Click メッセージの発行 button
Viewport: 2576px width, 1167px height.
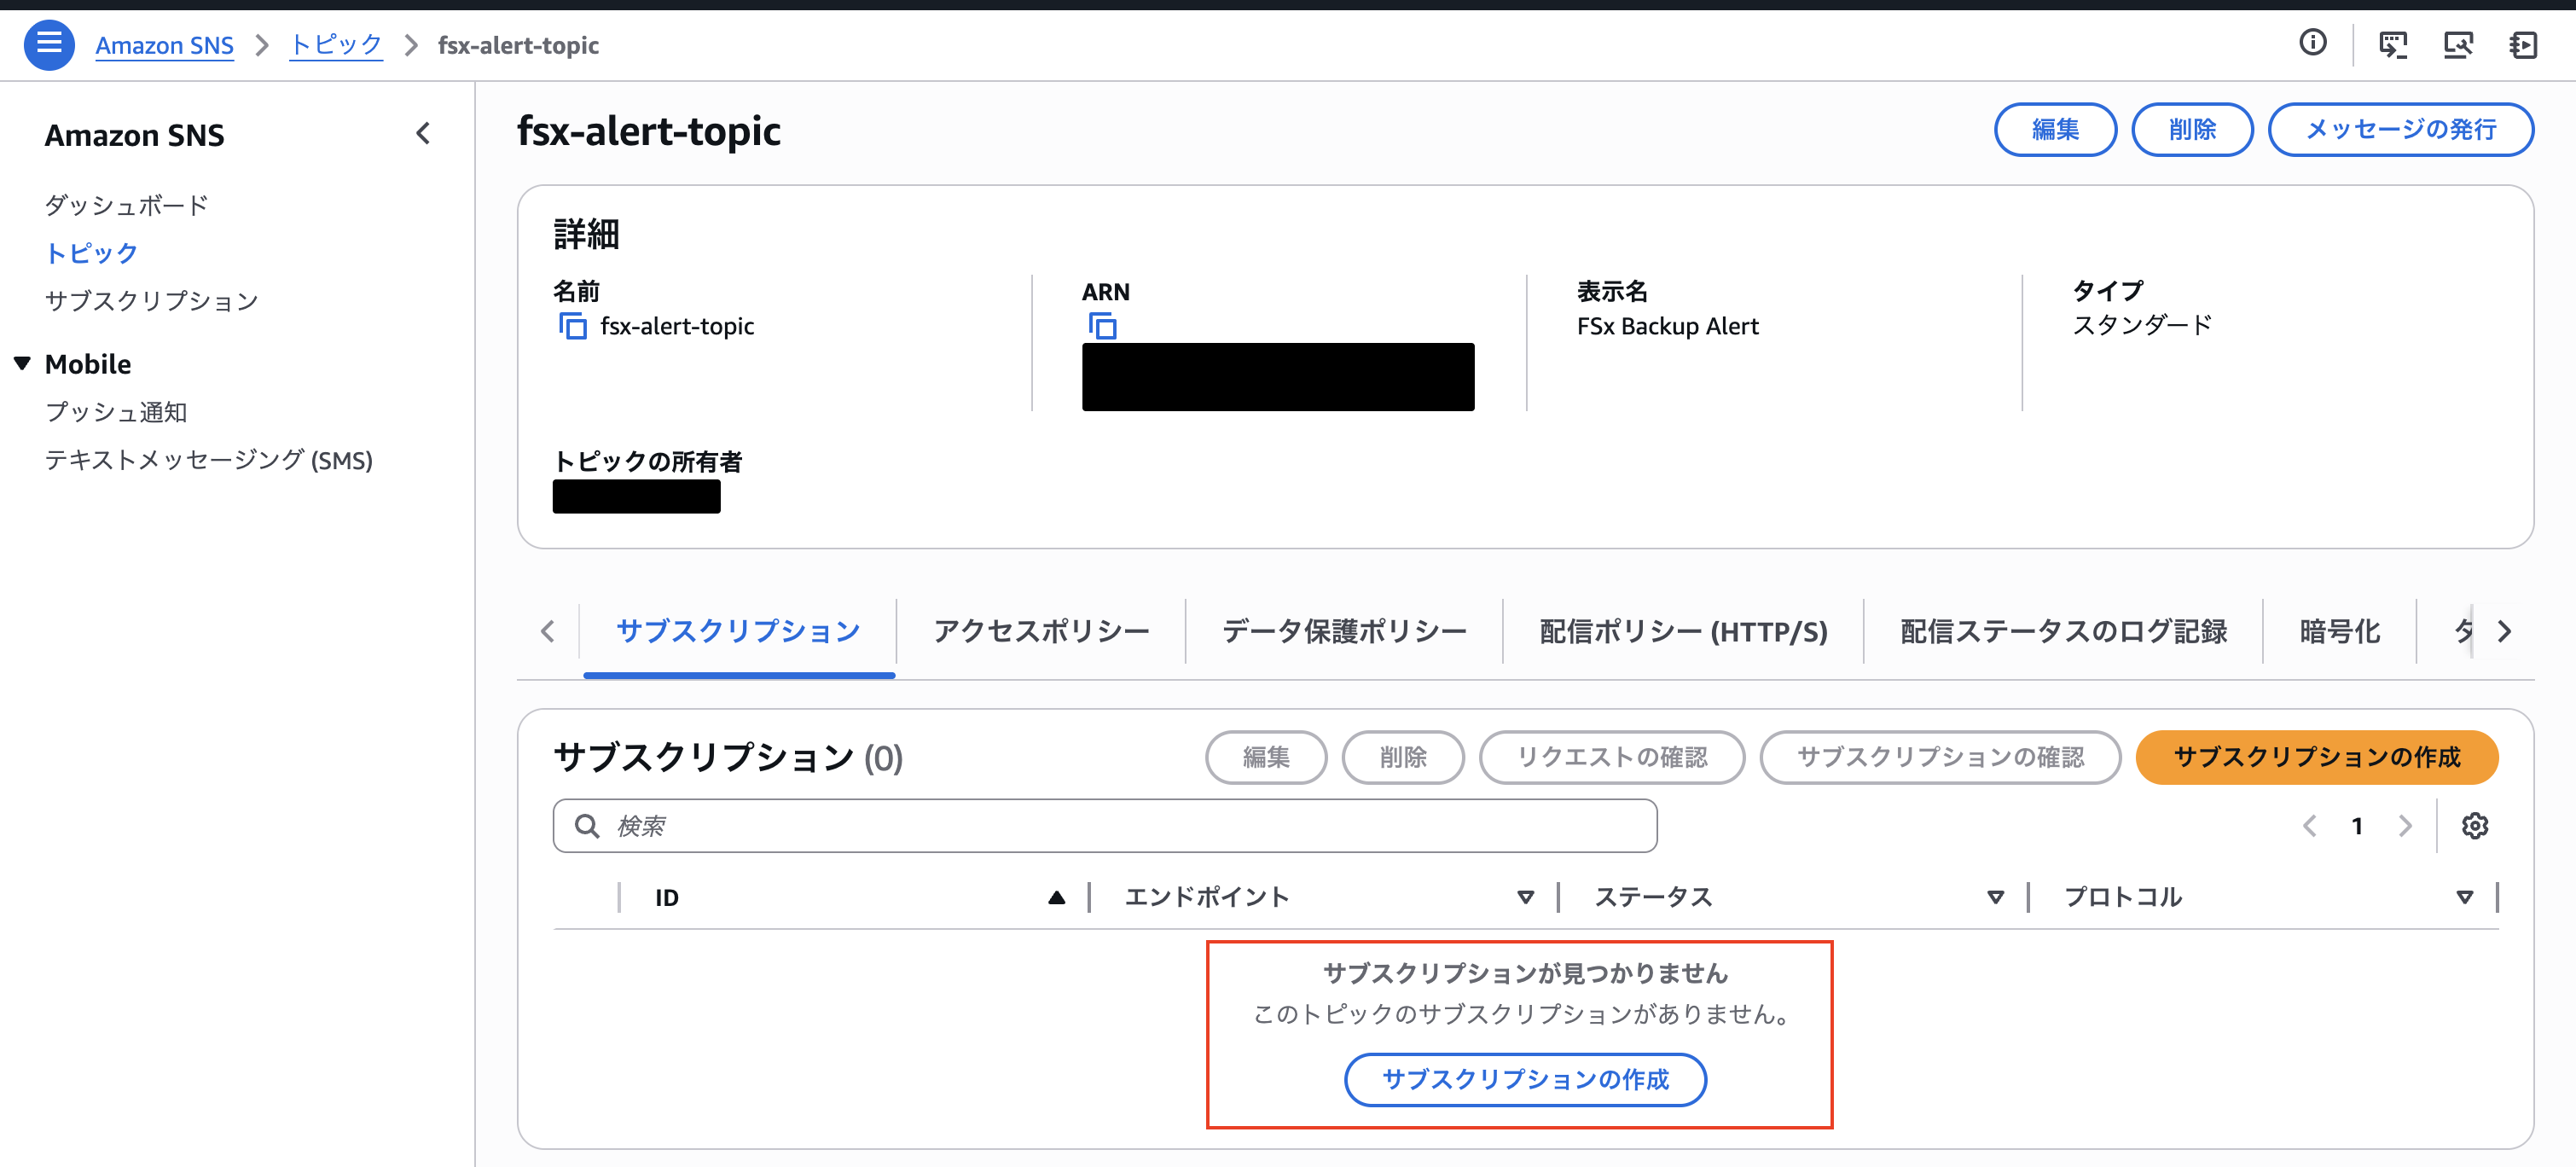tap(2400, 129)
